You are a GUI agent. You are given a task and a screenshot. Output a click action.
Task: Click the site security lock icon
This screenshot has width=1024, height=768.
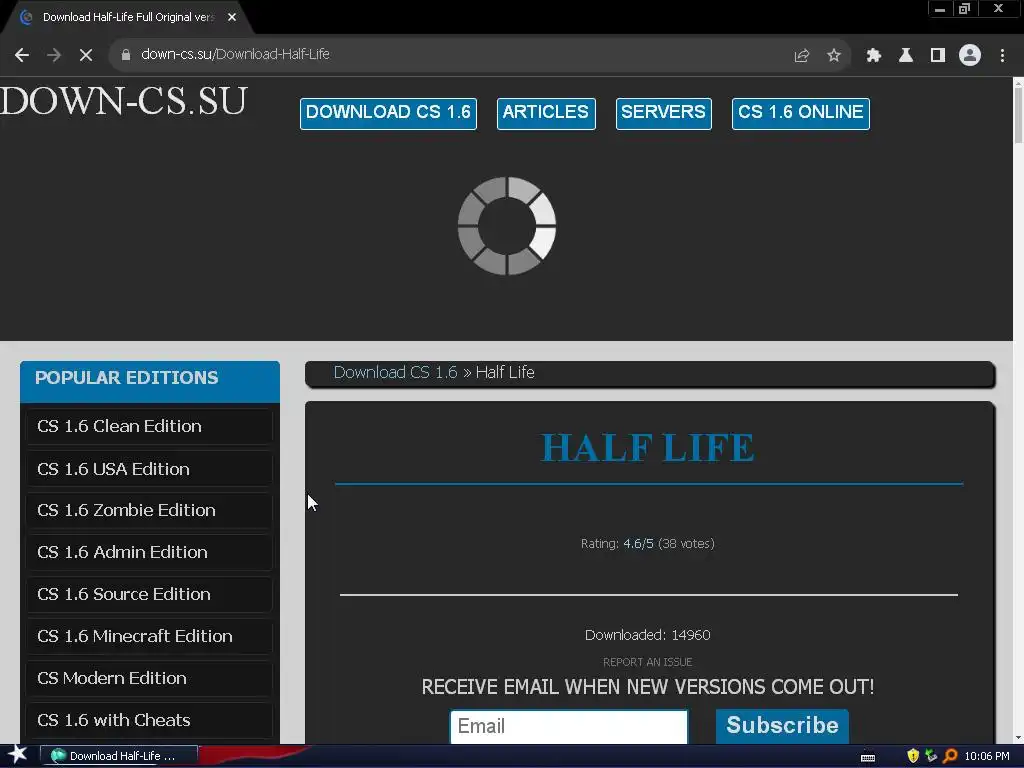(x=126, y=55)
